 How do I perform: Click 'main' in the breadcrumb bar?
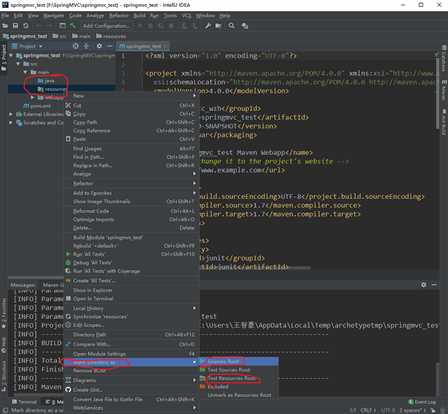[x=81, y=36]
